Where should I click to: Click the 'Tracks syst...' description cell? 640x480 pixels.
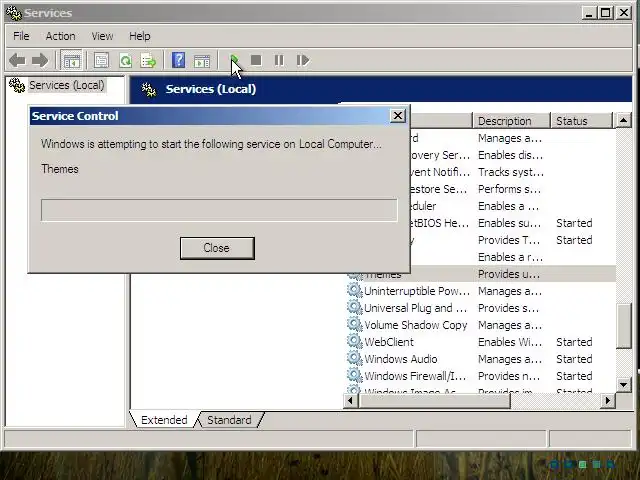511,172
